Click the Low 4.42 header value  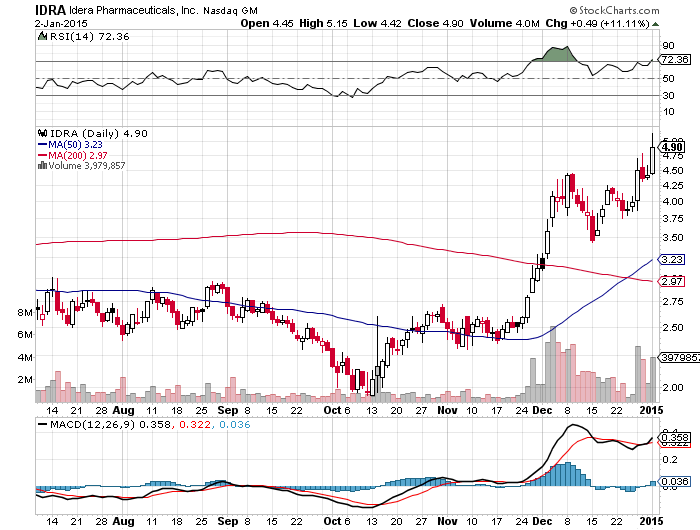click(377, 23)
